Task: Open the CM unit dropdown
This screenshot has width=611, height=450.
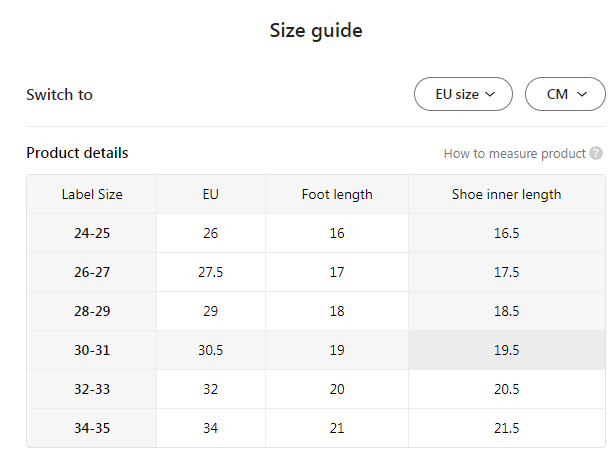Action: (565, 95)
